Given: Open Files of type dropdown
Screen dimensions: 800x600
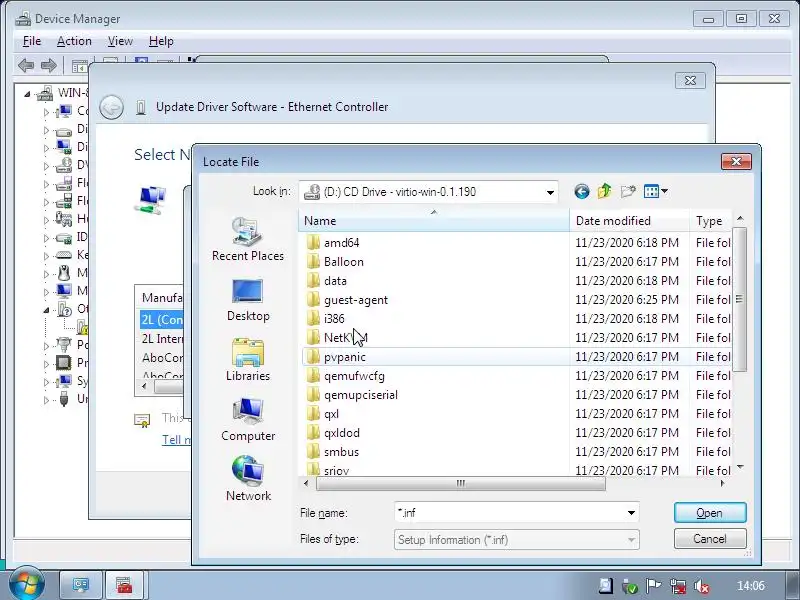Looking at the screenshot, I should point(631,540).
